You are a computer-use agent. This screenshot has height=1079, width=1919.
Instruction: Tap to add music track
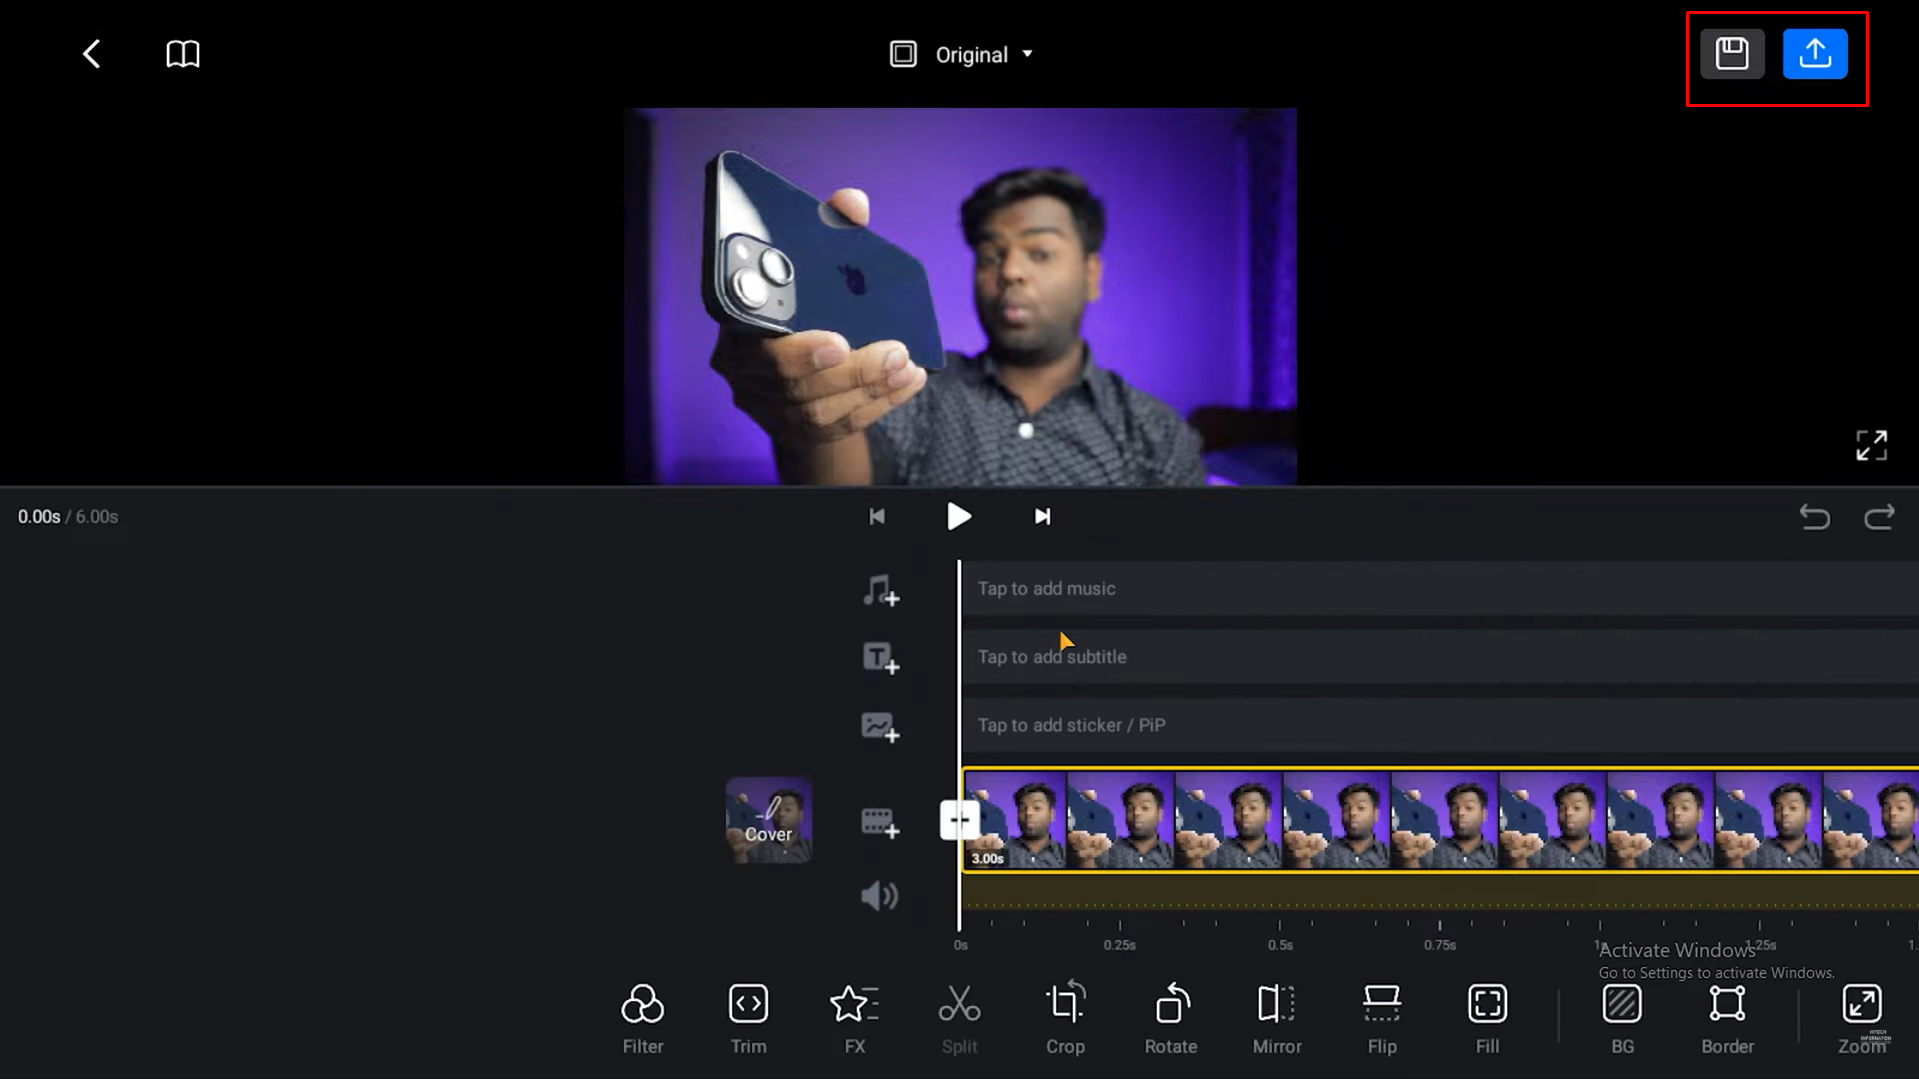pos(1046,588)
